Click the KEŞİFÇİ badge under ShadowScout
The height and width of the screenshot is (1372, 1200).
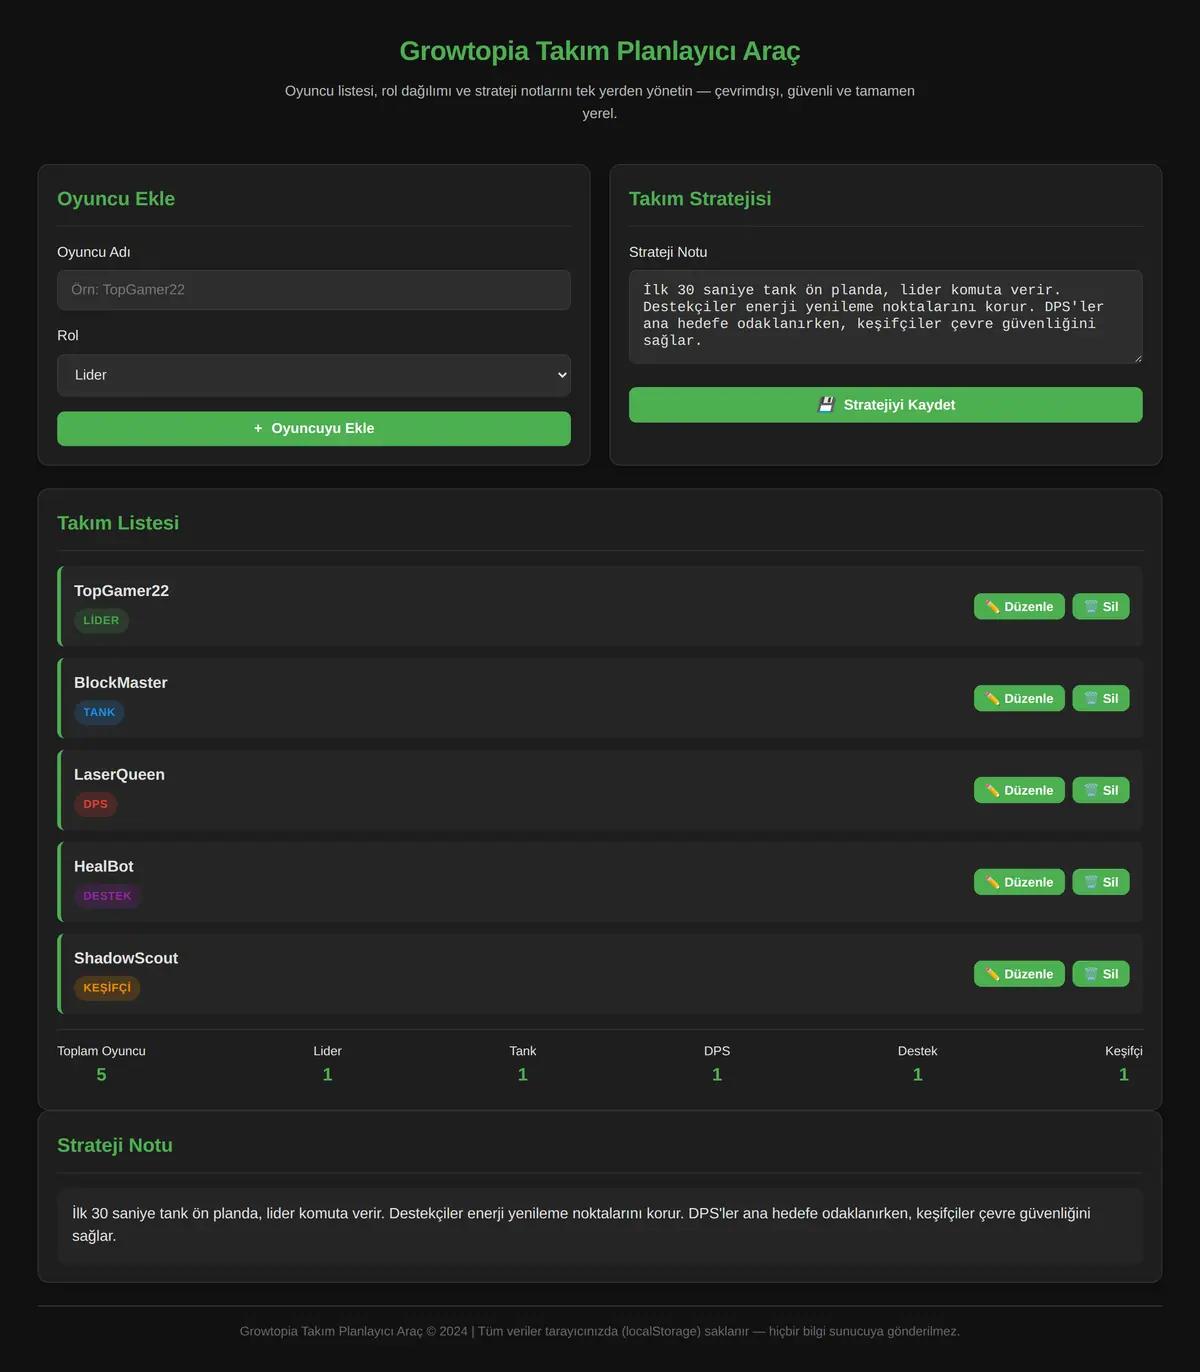pos(107,988)
